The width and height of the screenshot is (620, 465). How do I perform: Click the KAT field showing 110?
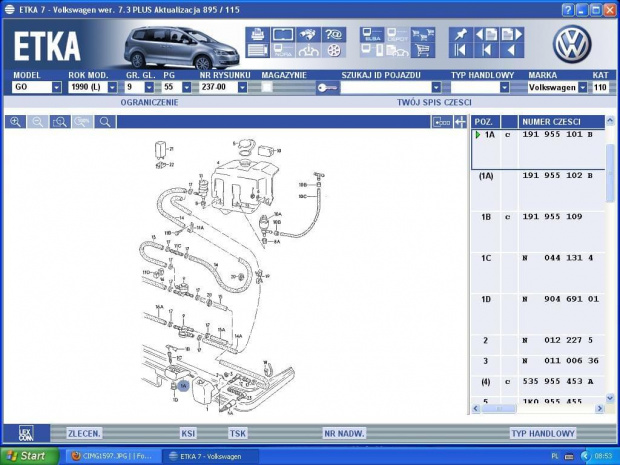pyautogui.click(x=600, y=87)
